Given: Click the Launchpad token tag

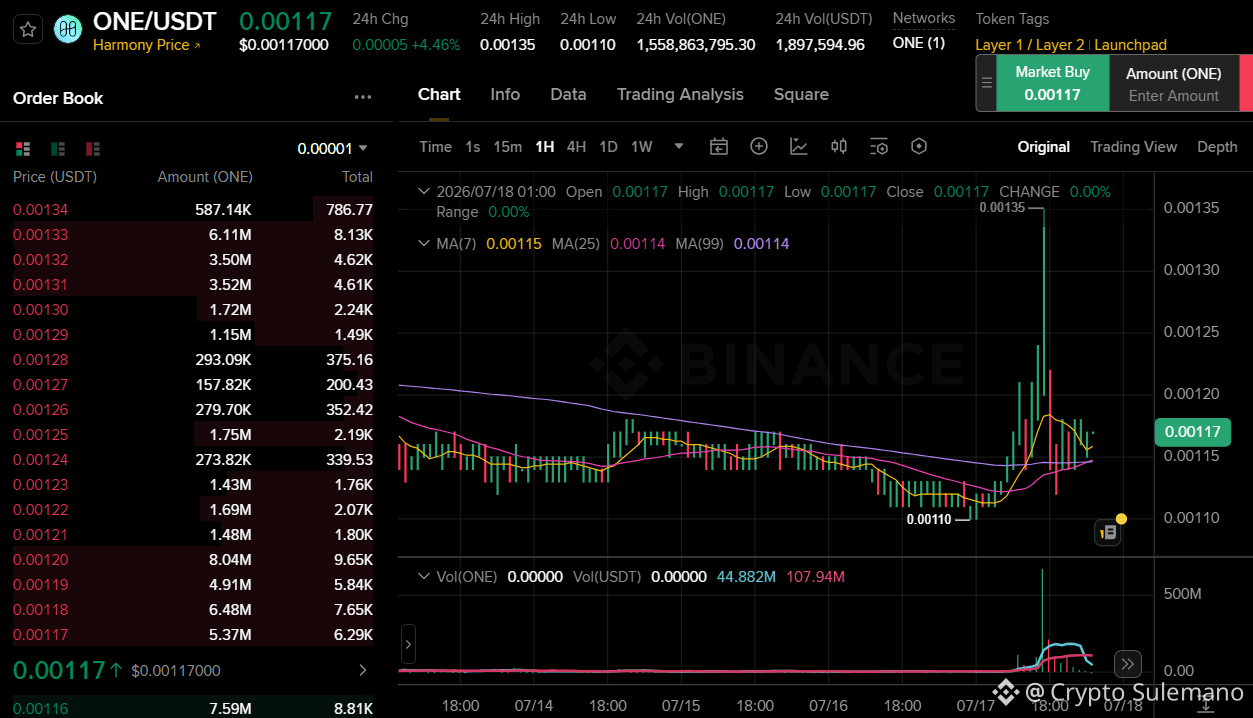Looking at the screenshot, I should [1130, 45].
